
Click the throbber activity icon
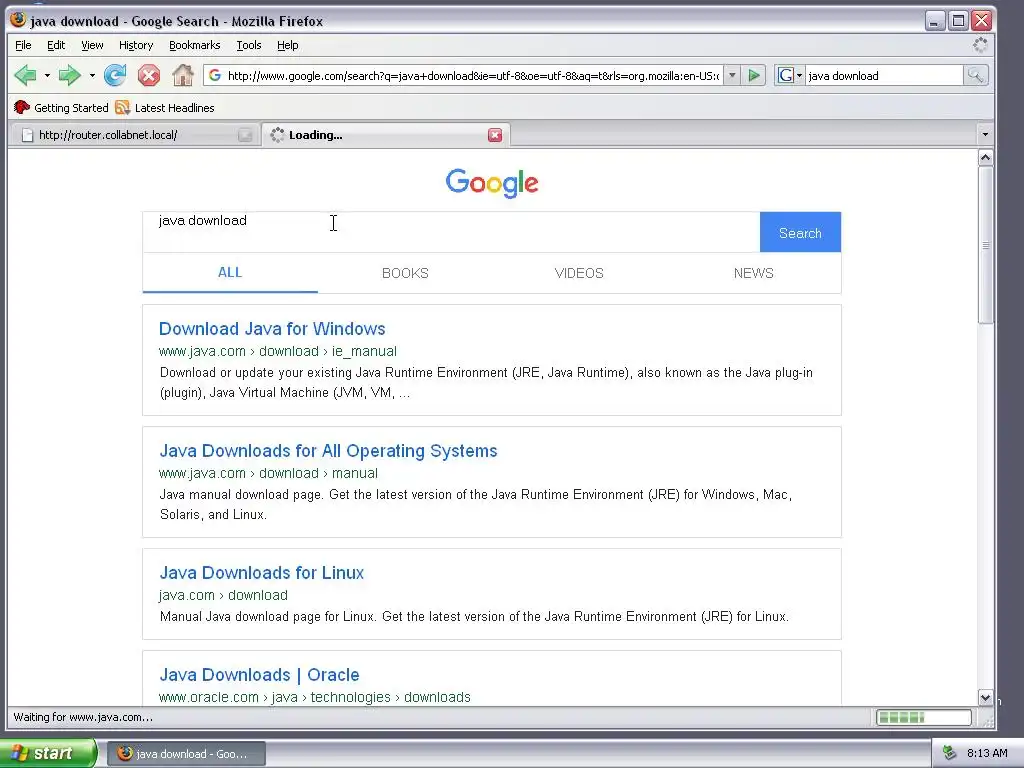tap(980, 45)
